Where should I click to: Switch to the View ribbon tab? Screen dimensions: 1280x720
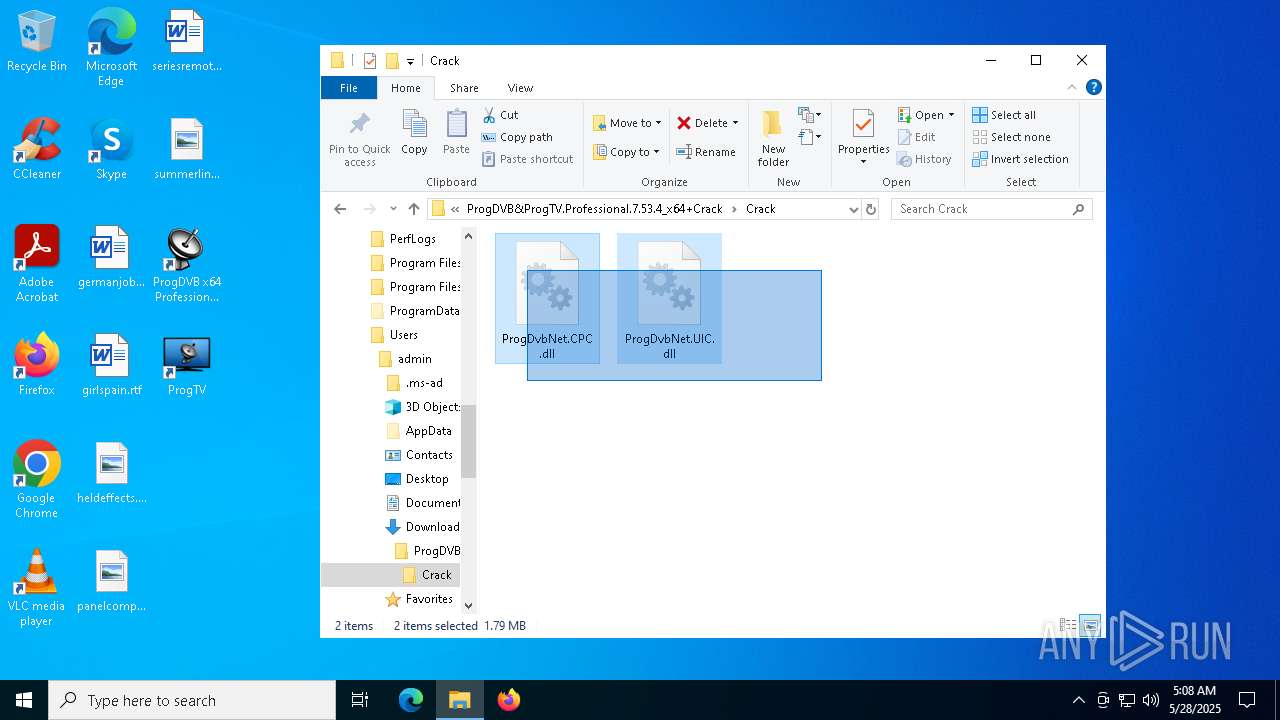pos(520,88)
